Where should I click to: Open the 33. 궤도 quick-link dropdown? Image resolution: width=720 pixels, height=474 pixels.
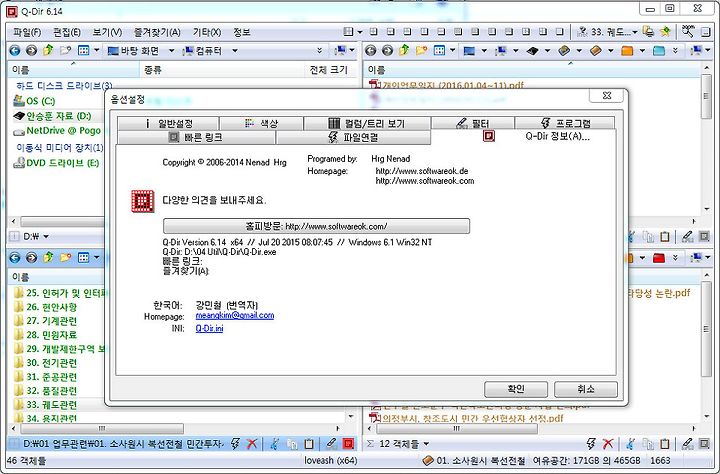coord(635,32)
